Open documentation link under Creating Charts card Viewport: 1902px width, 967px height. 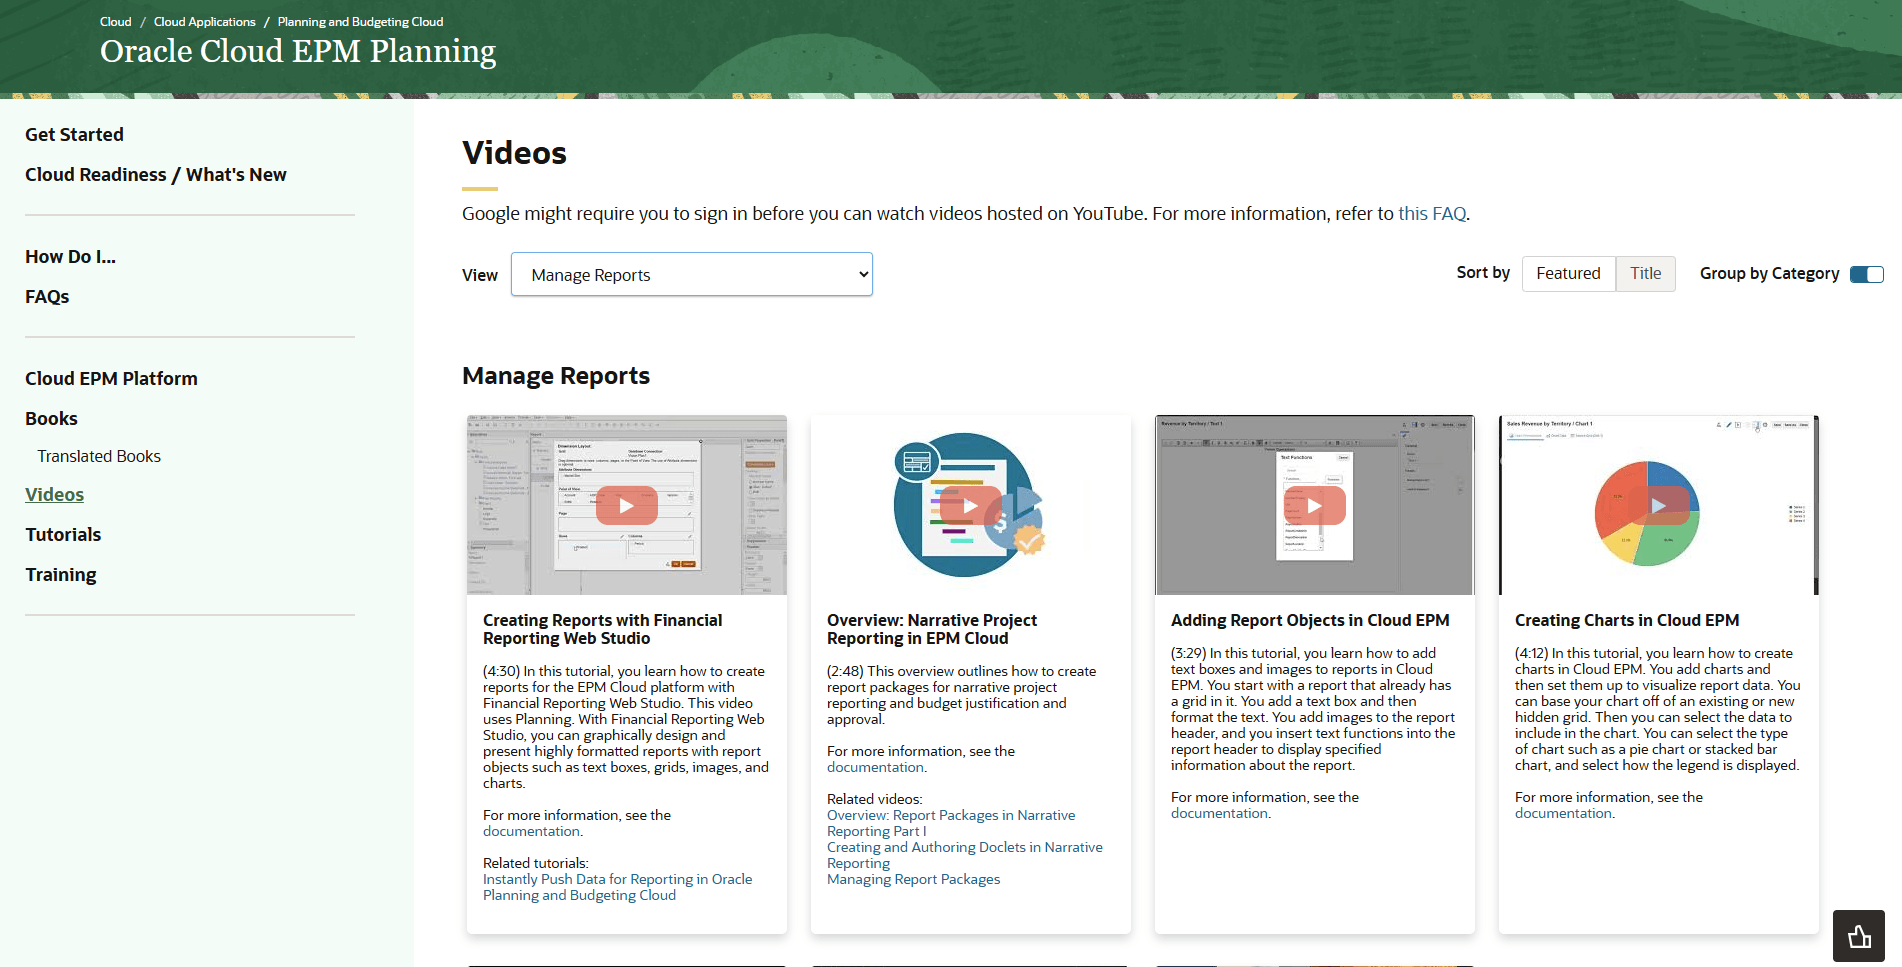click(1563, 814)
